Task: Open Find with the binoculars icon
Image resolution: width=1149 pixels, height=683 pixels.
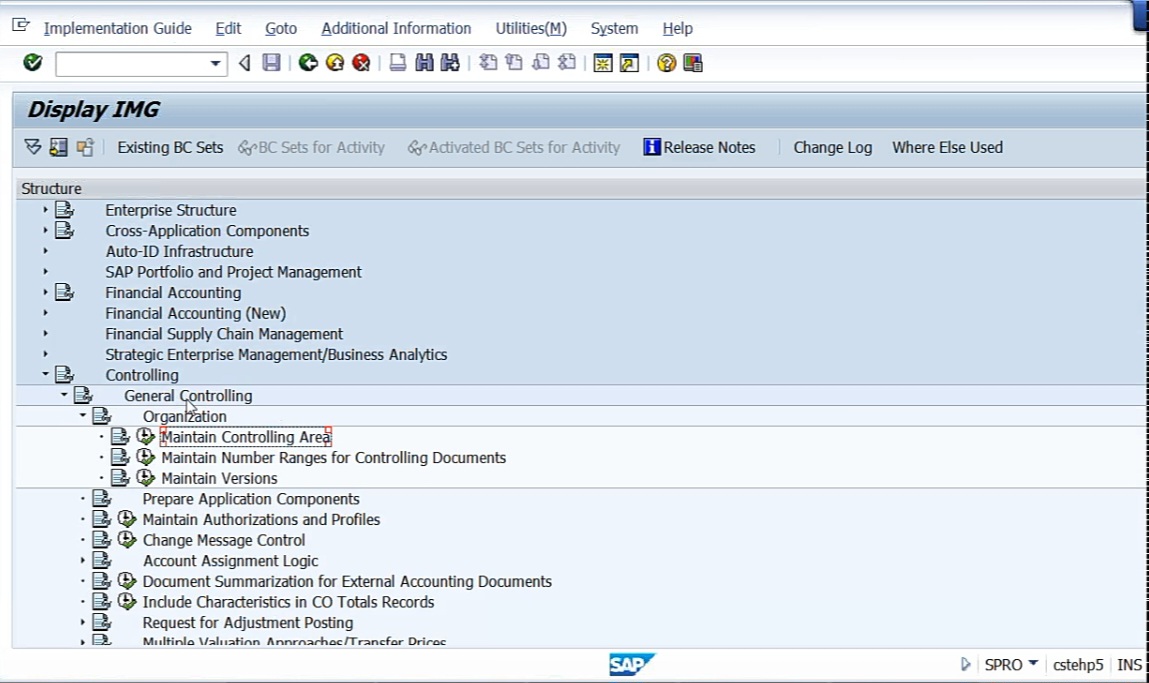Action: [424, 63]
